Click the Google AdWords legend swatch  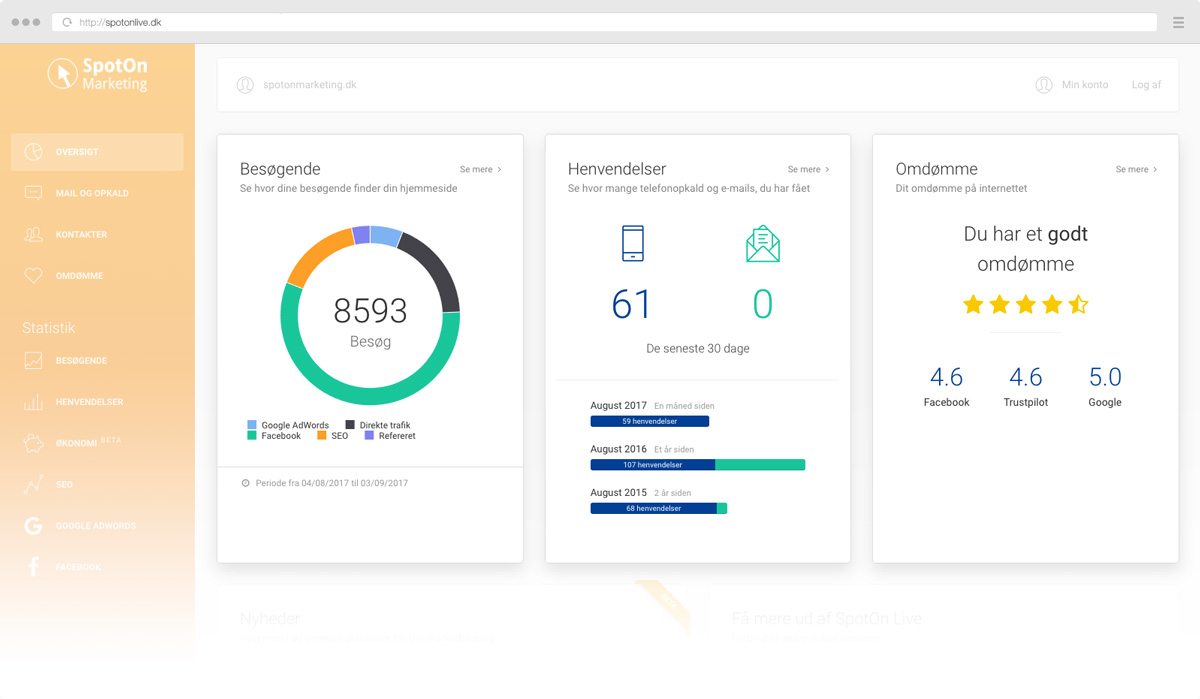252,425
